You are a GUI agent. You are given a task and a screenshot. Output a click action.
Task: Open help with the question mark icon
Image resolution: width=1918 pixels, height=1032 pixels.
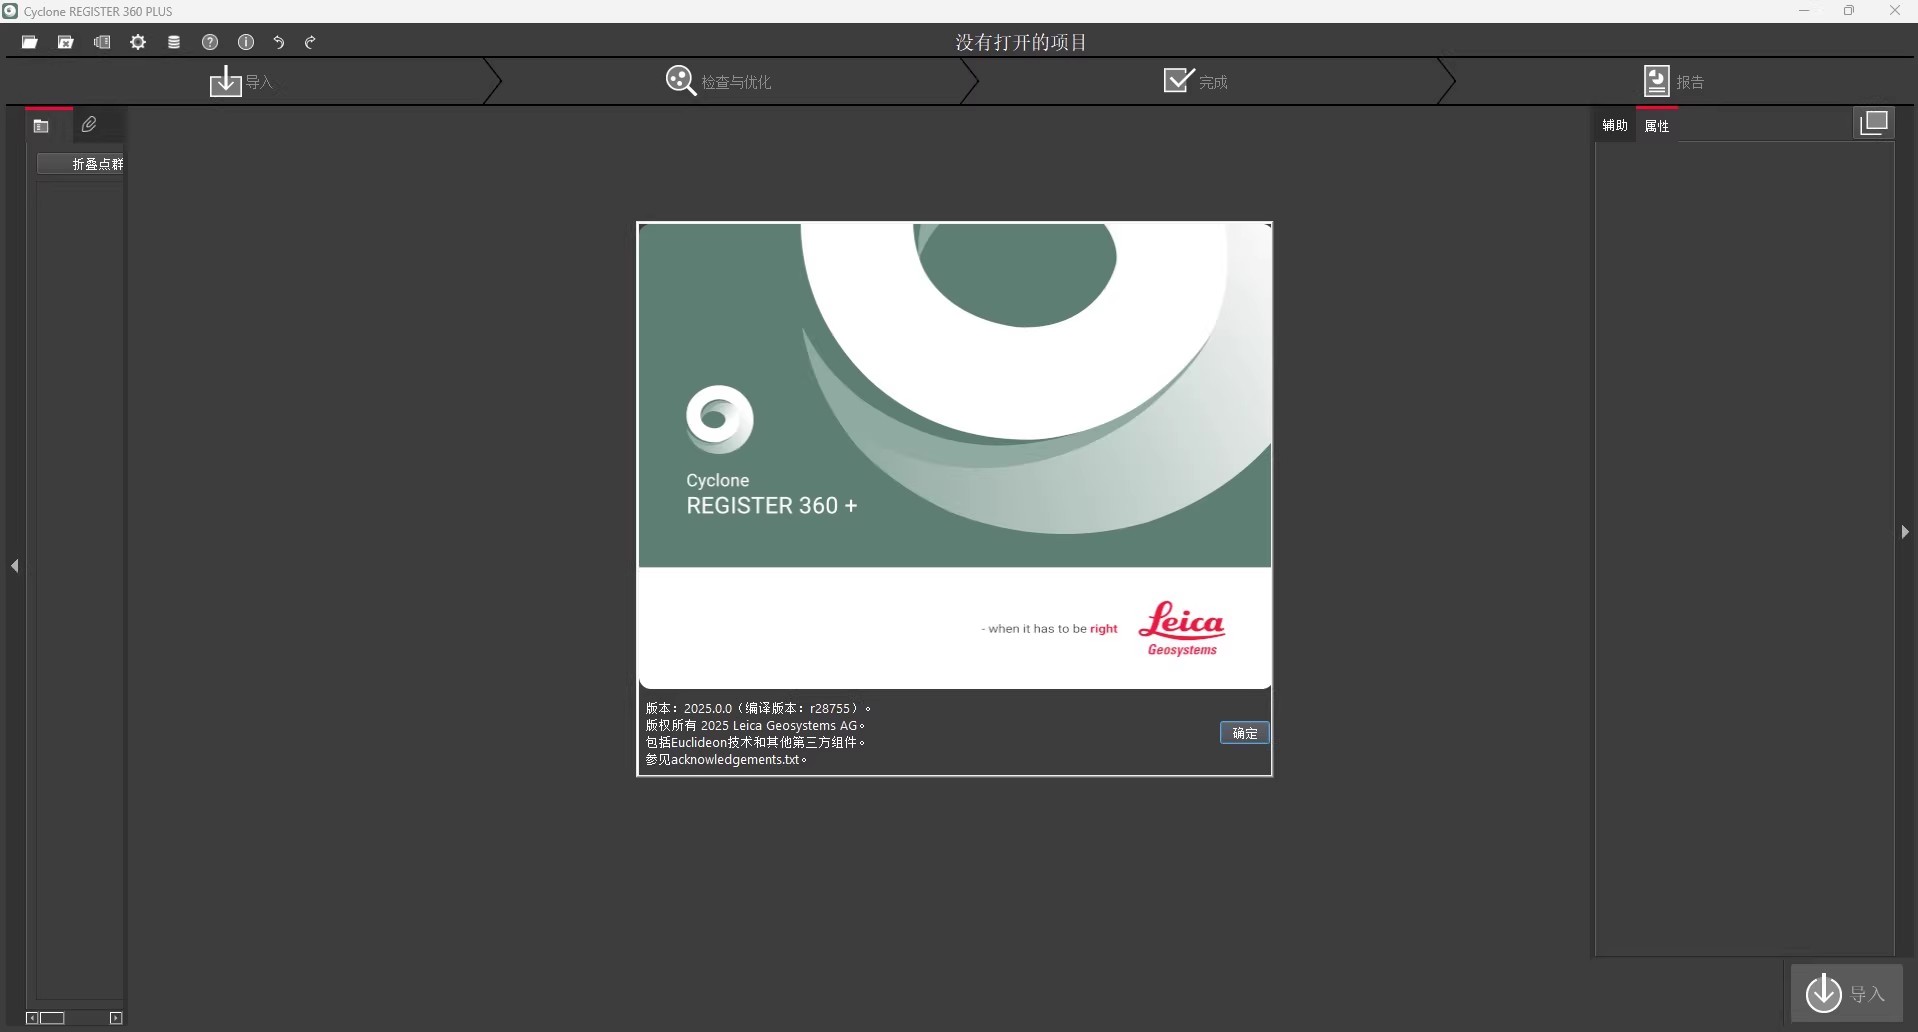coord(210,42)
